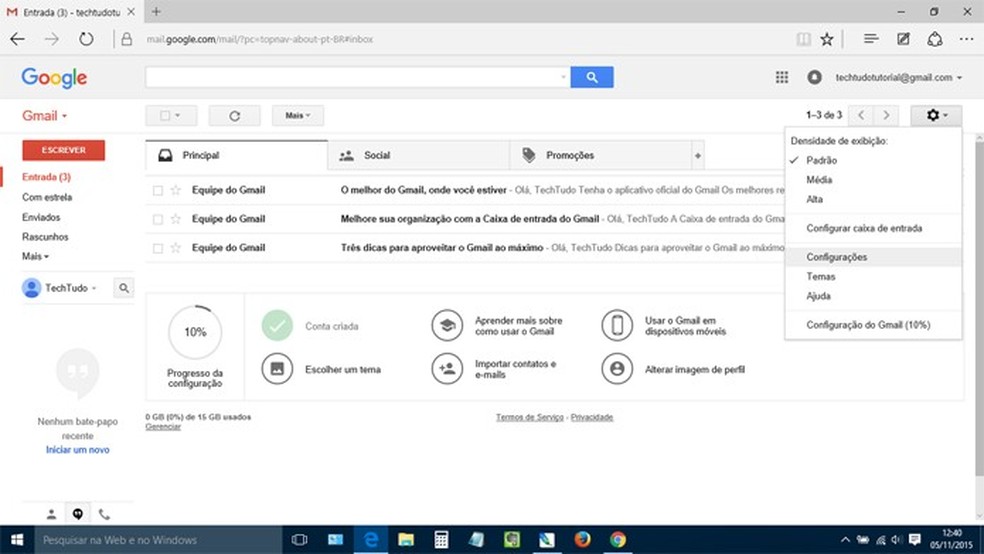984x554 pixels.
Task: Choose Configurações in the settings menu
Action: coord(873,257)
